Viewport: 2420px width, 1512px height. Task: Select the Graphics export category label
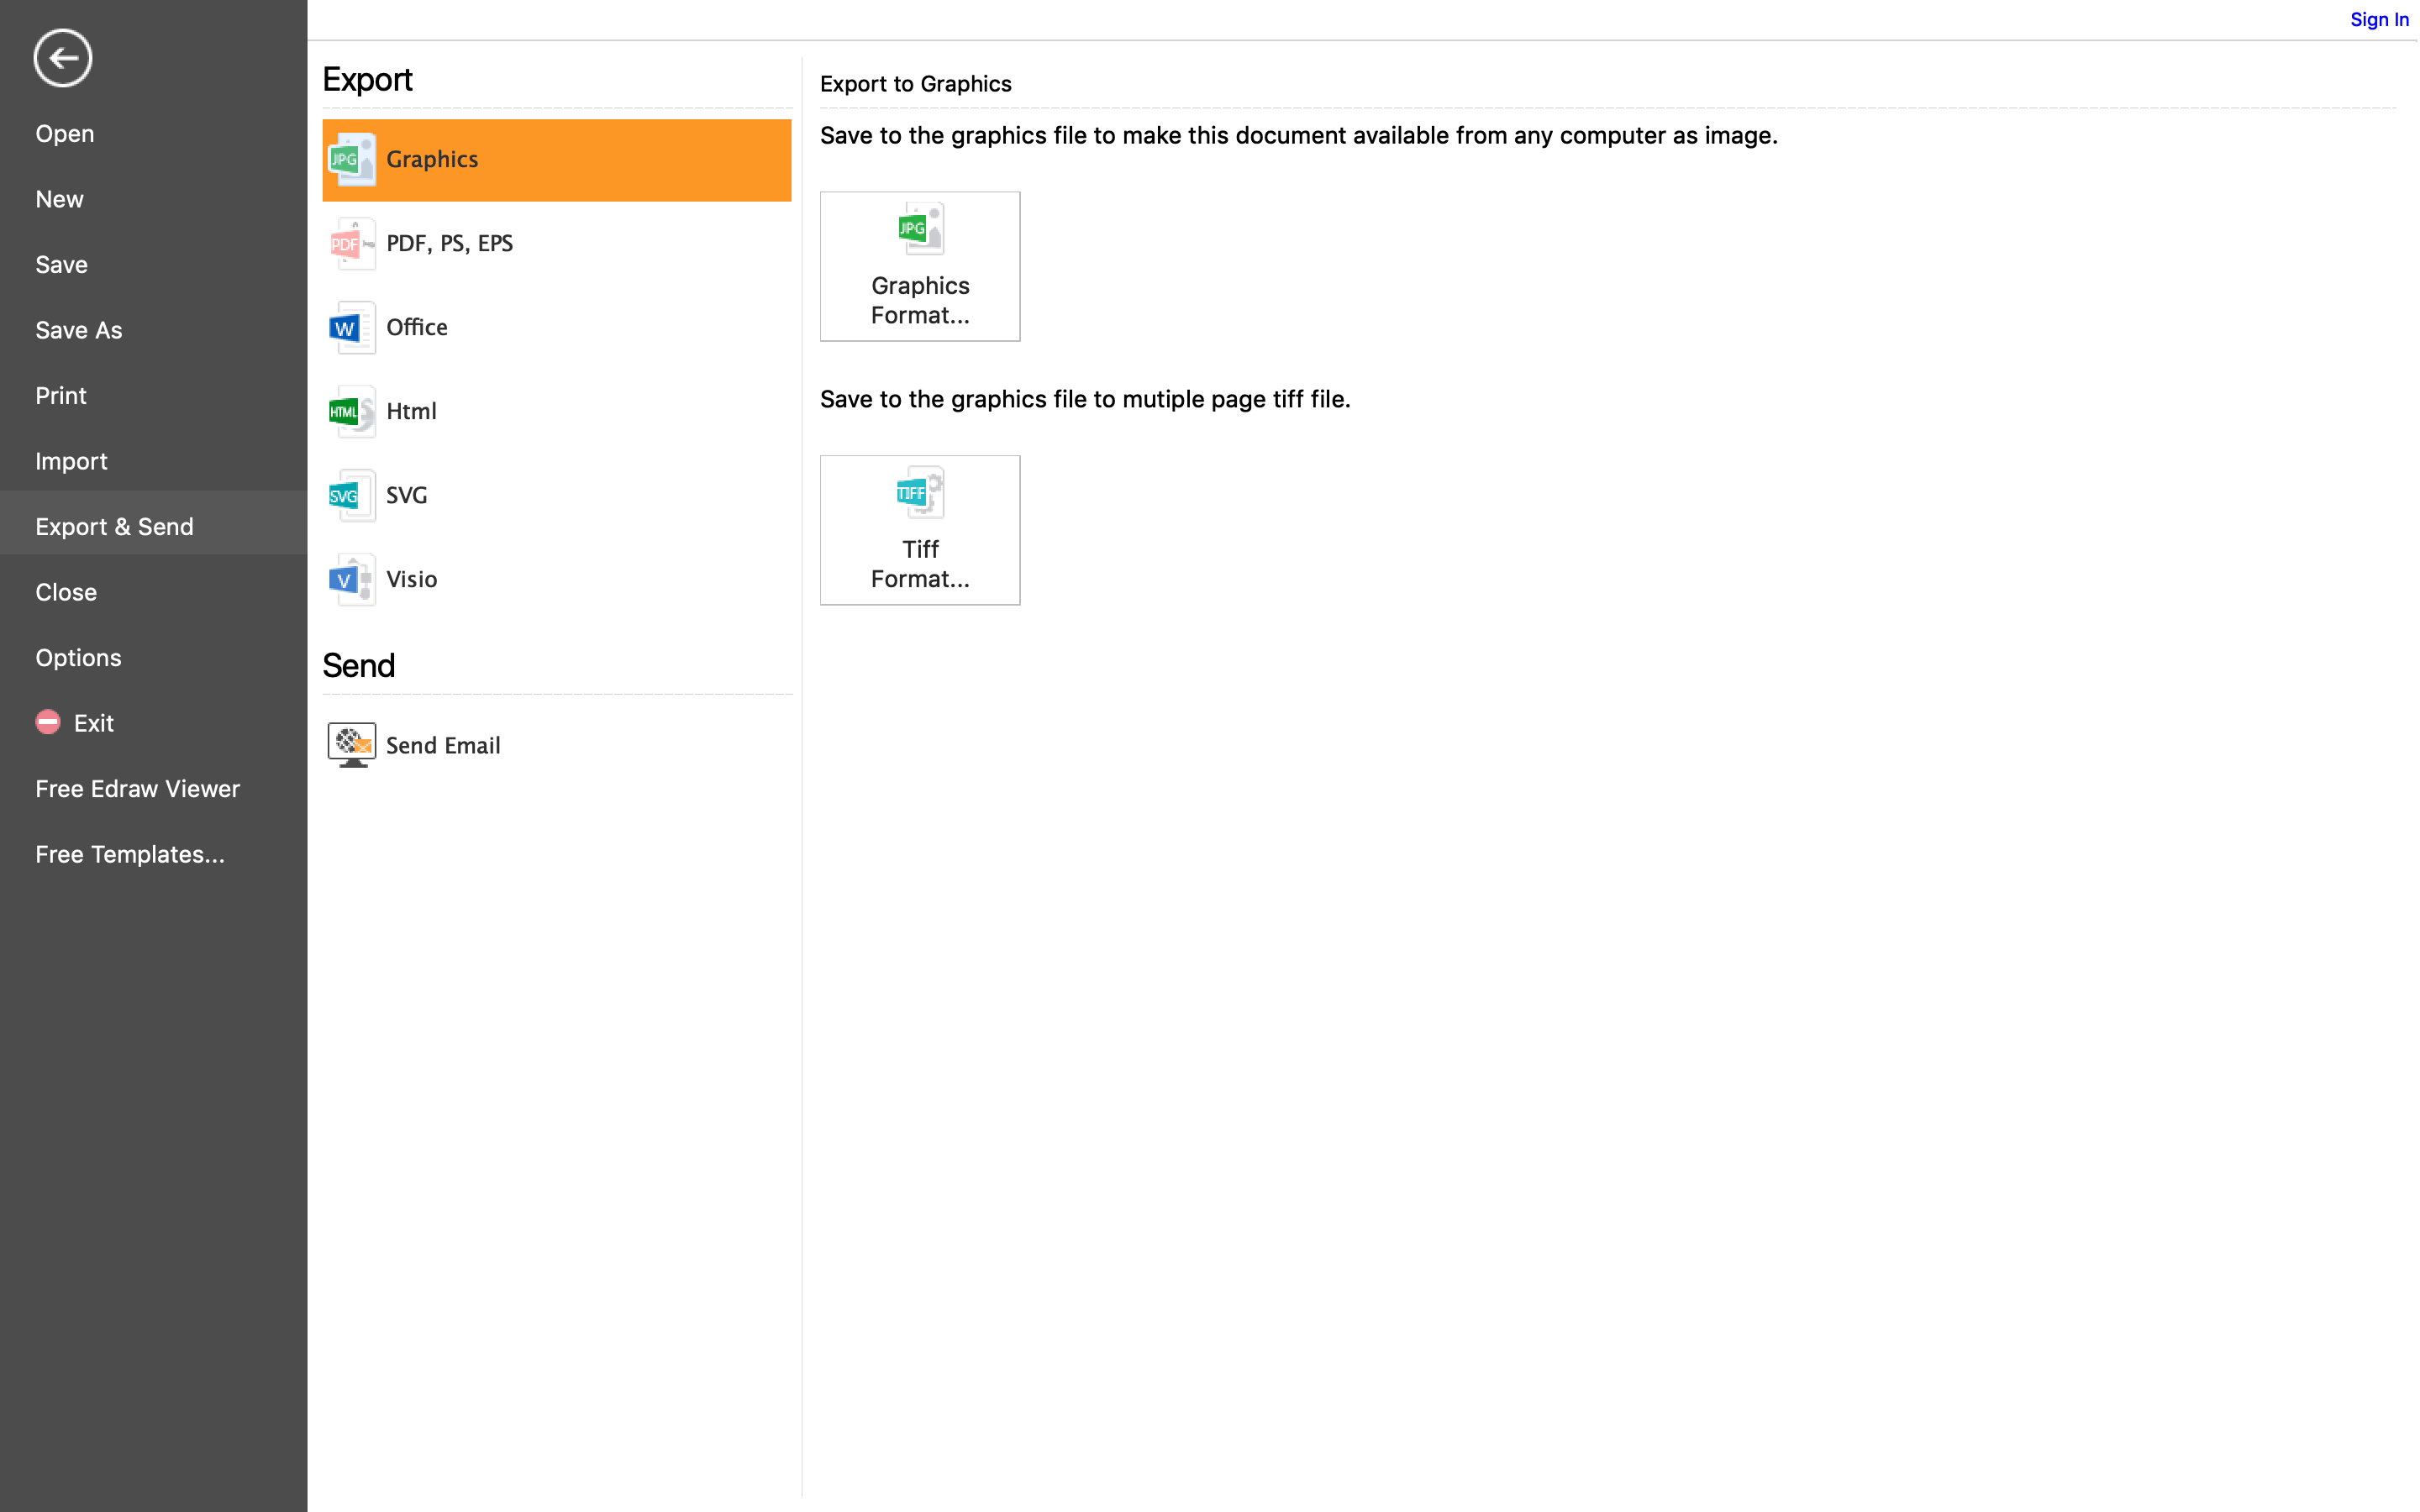[433, 160]
